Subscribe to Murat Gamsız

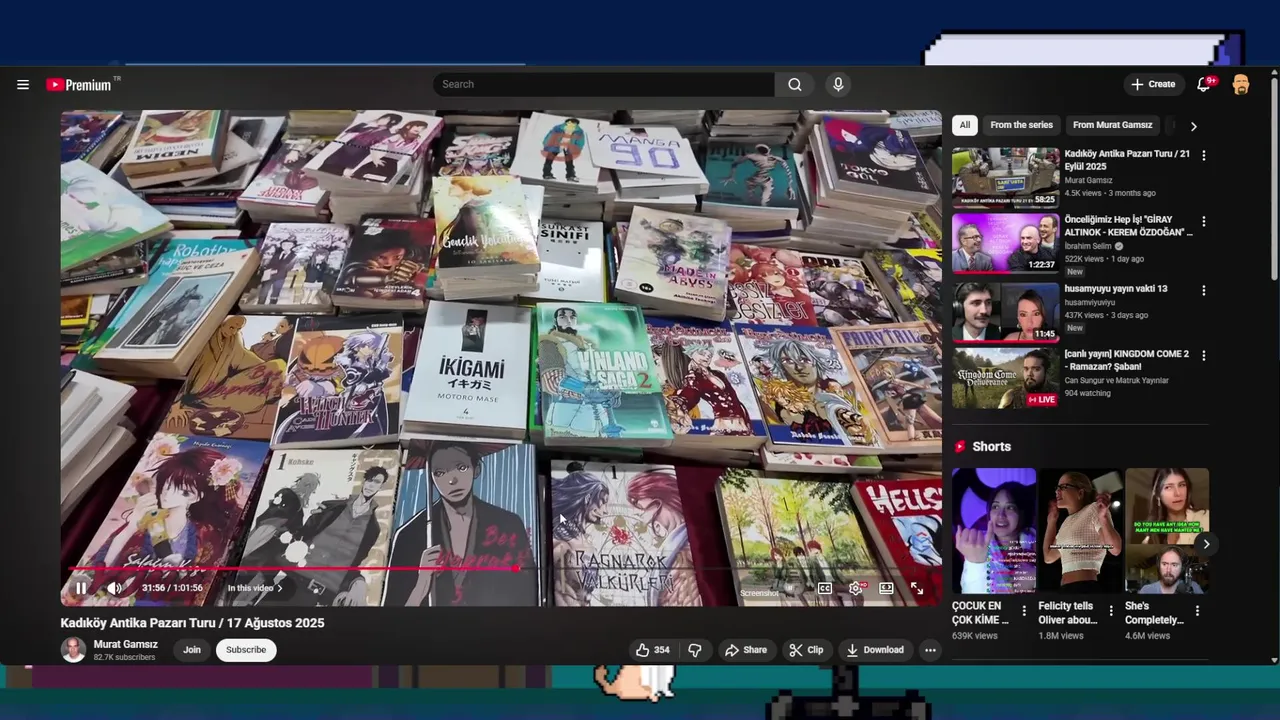(x=246, y=650)
